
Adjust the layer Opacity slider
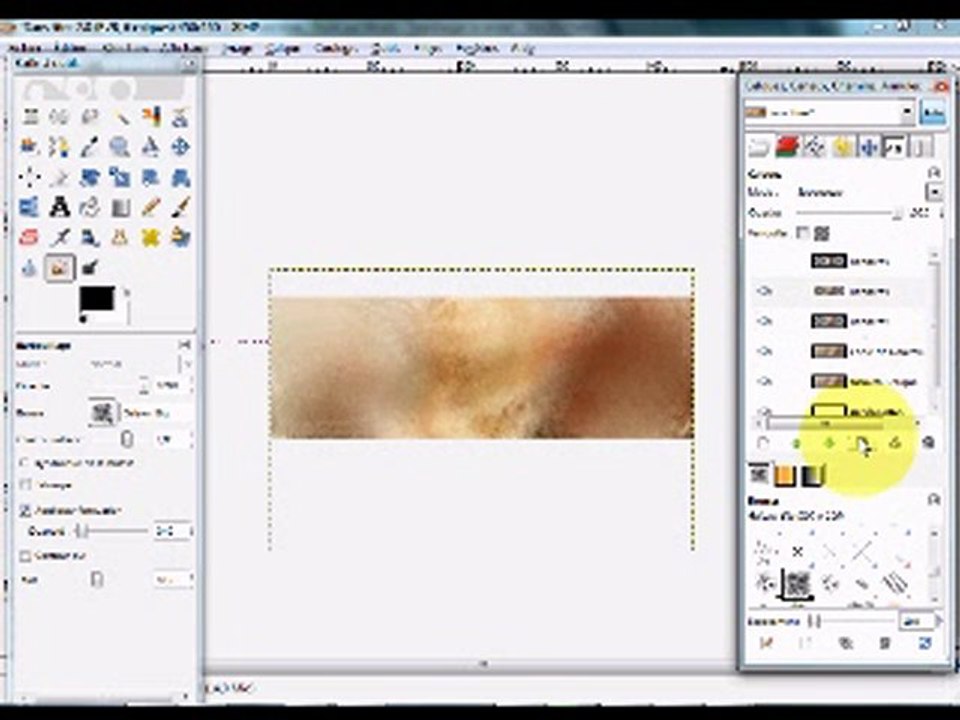(x=850, y=213)
